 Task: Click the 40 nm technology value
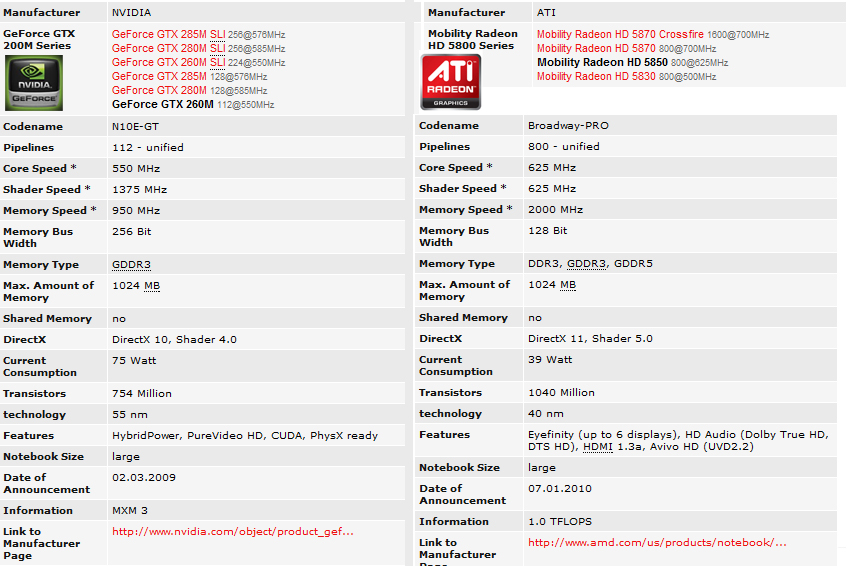pyautogui.click(x=546, y=414)
